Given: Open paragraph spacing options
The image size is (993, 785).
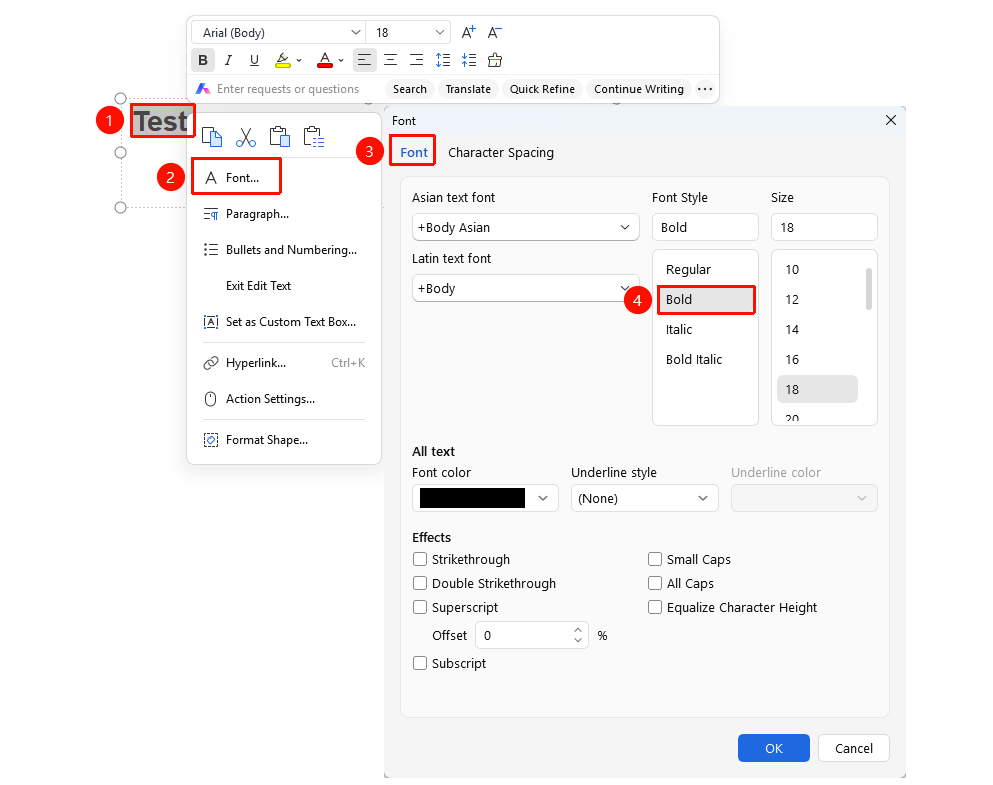Looking at the screenshot, I should point(469,60).
